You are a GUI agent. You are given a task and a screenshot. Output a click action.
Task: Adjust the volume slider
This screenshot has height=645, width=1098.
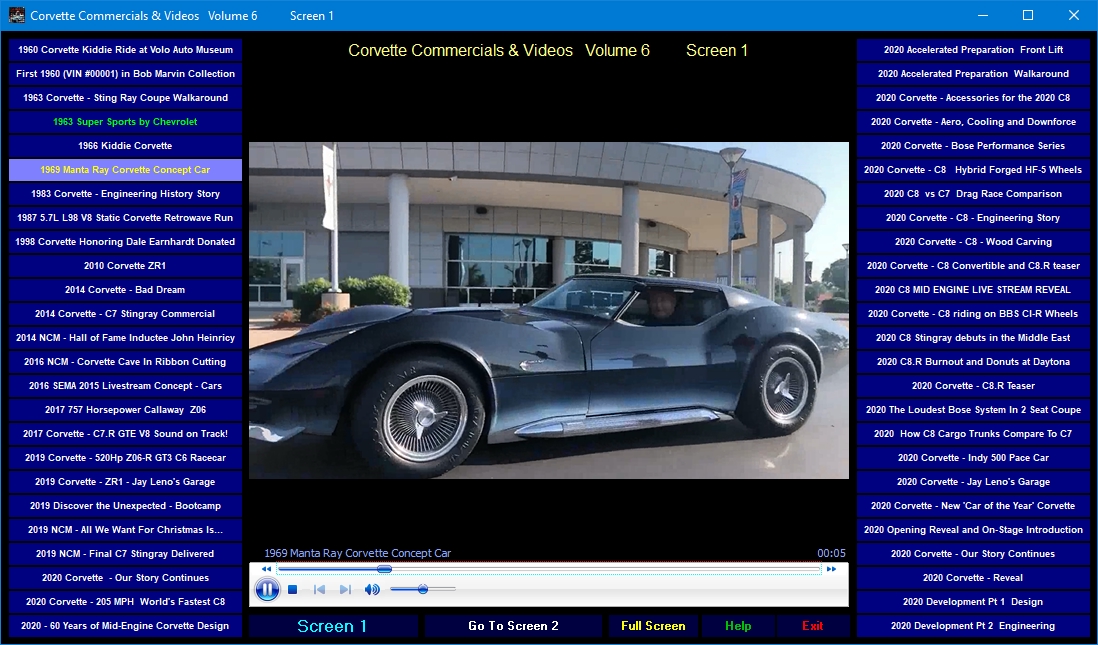pos(423,590)
